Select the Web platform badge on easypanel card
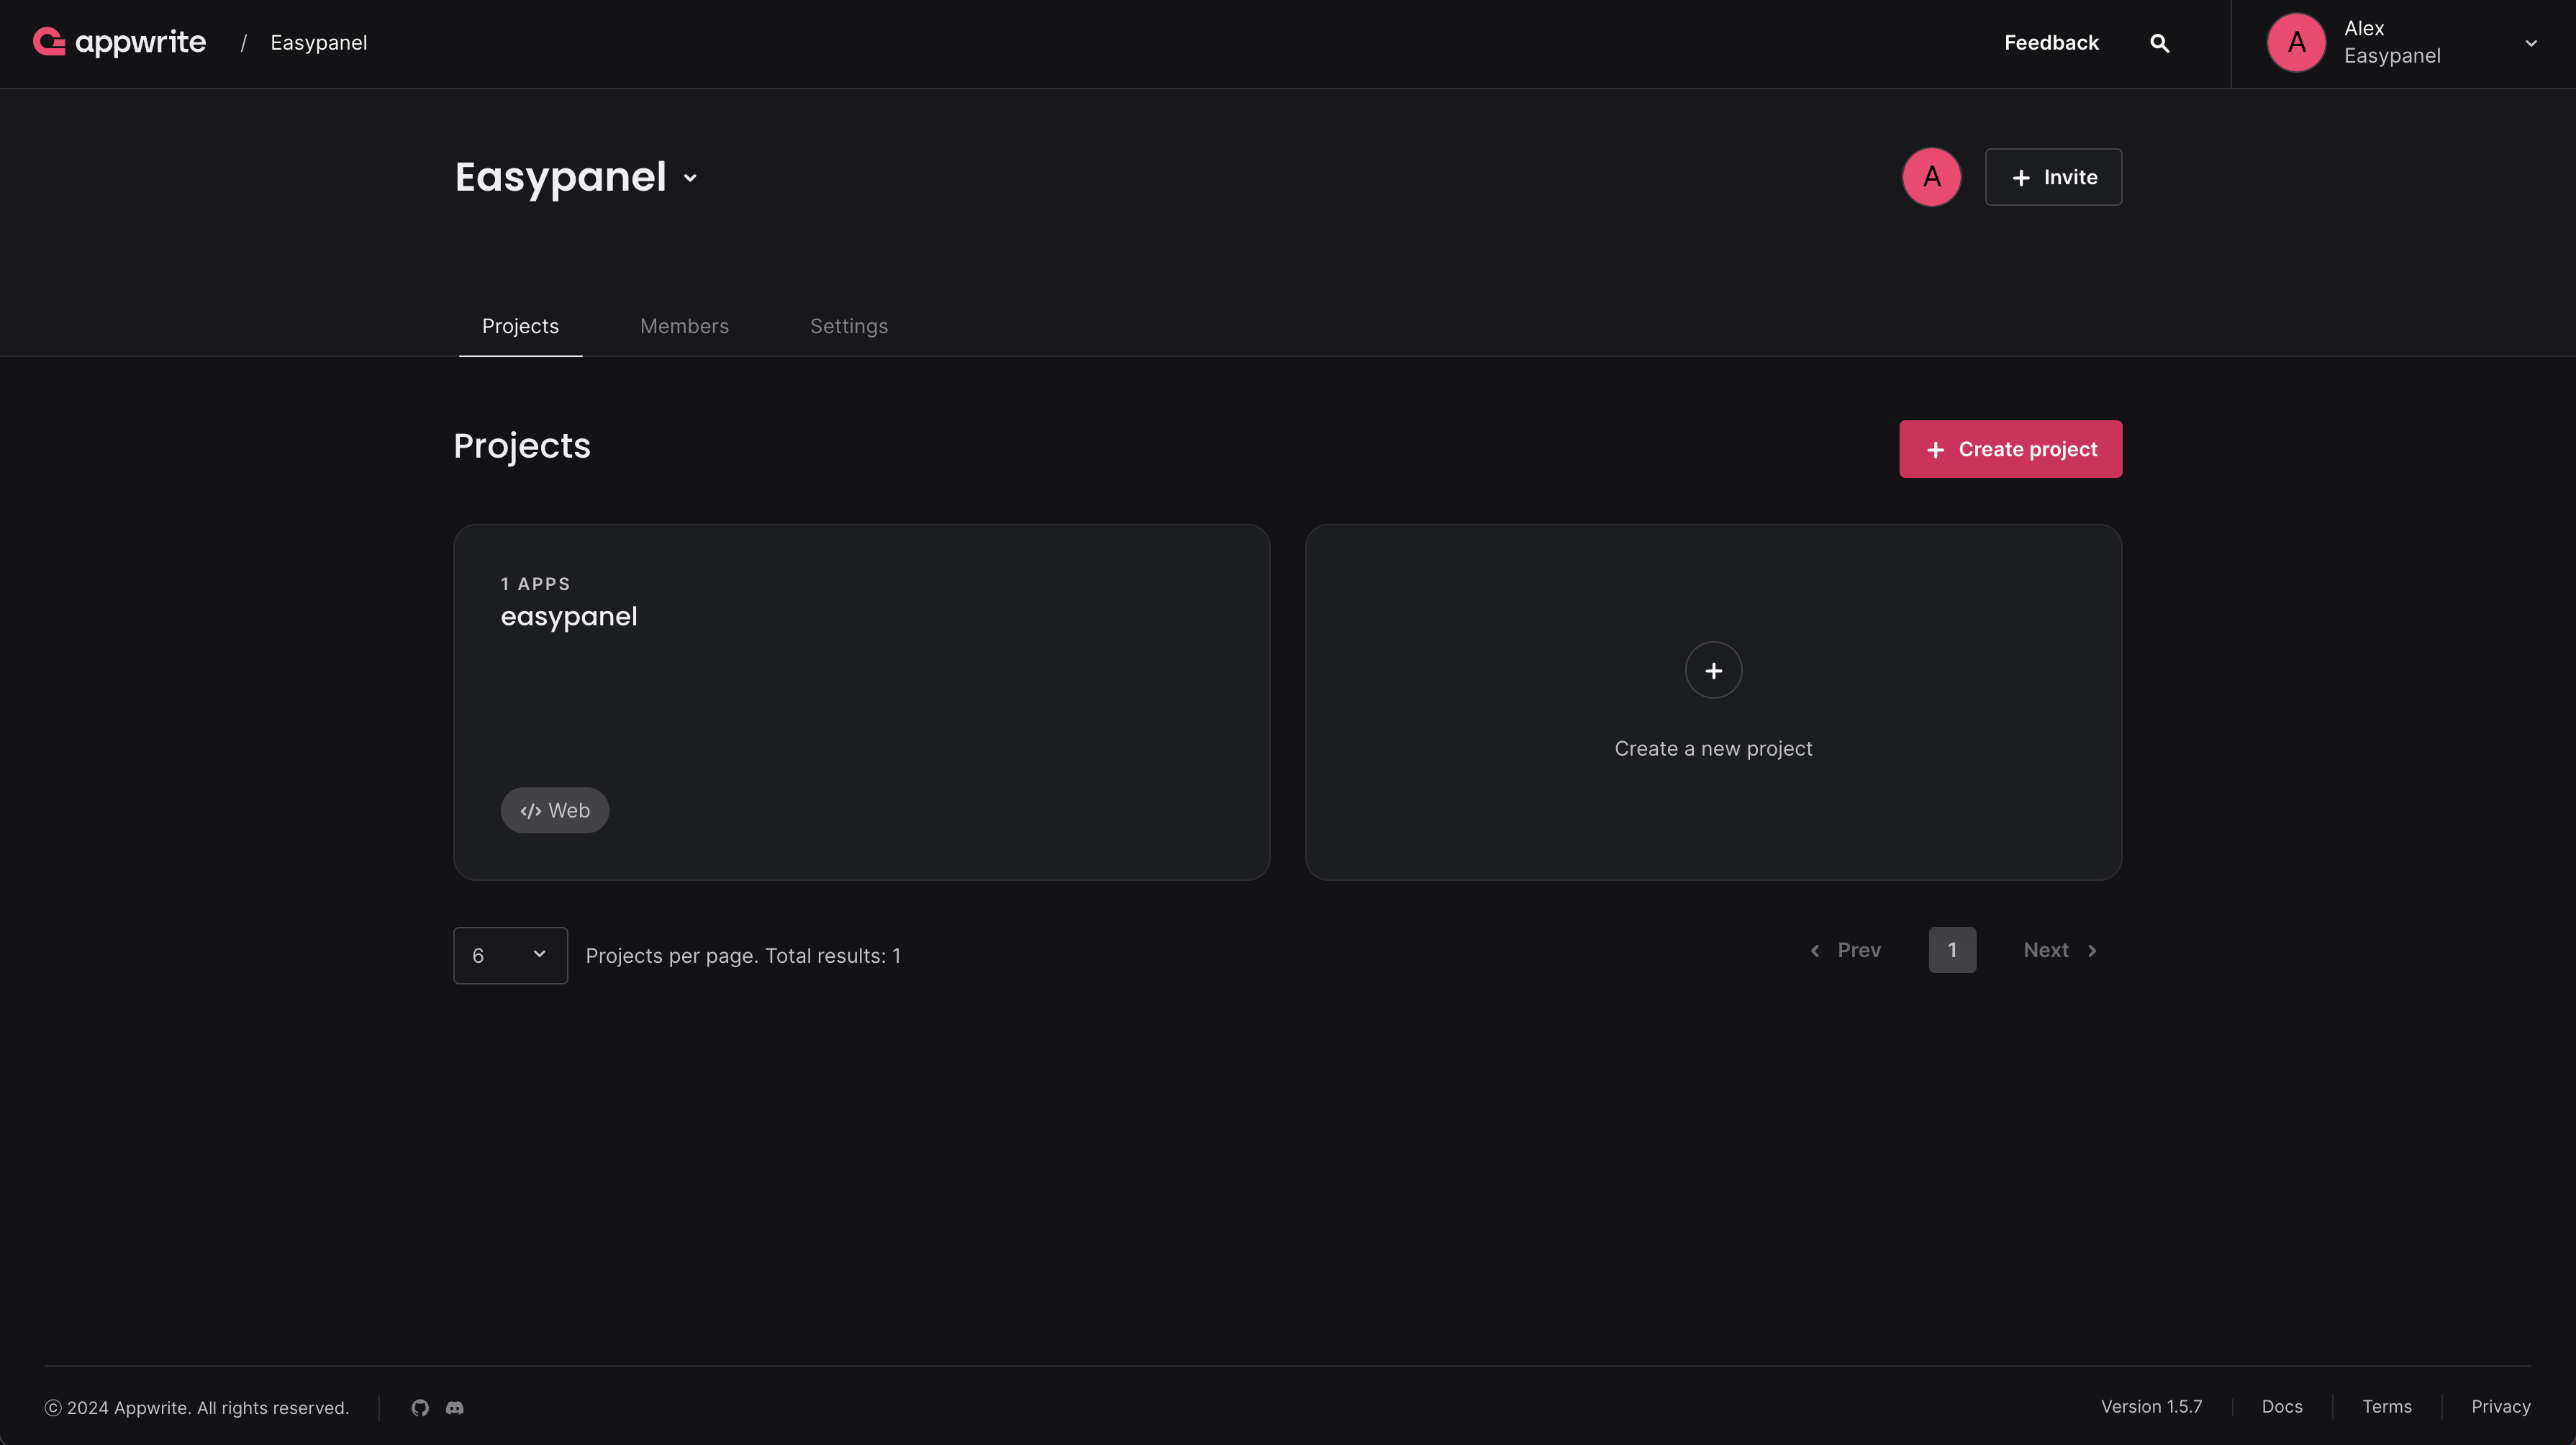Viewport: 2576px width, 1445px height. pos(554,810)
